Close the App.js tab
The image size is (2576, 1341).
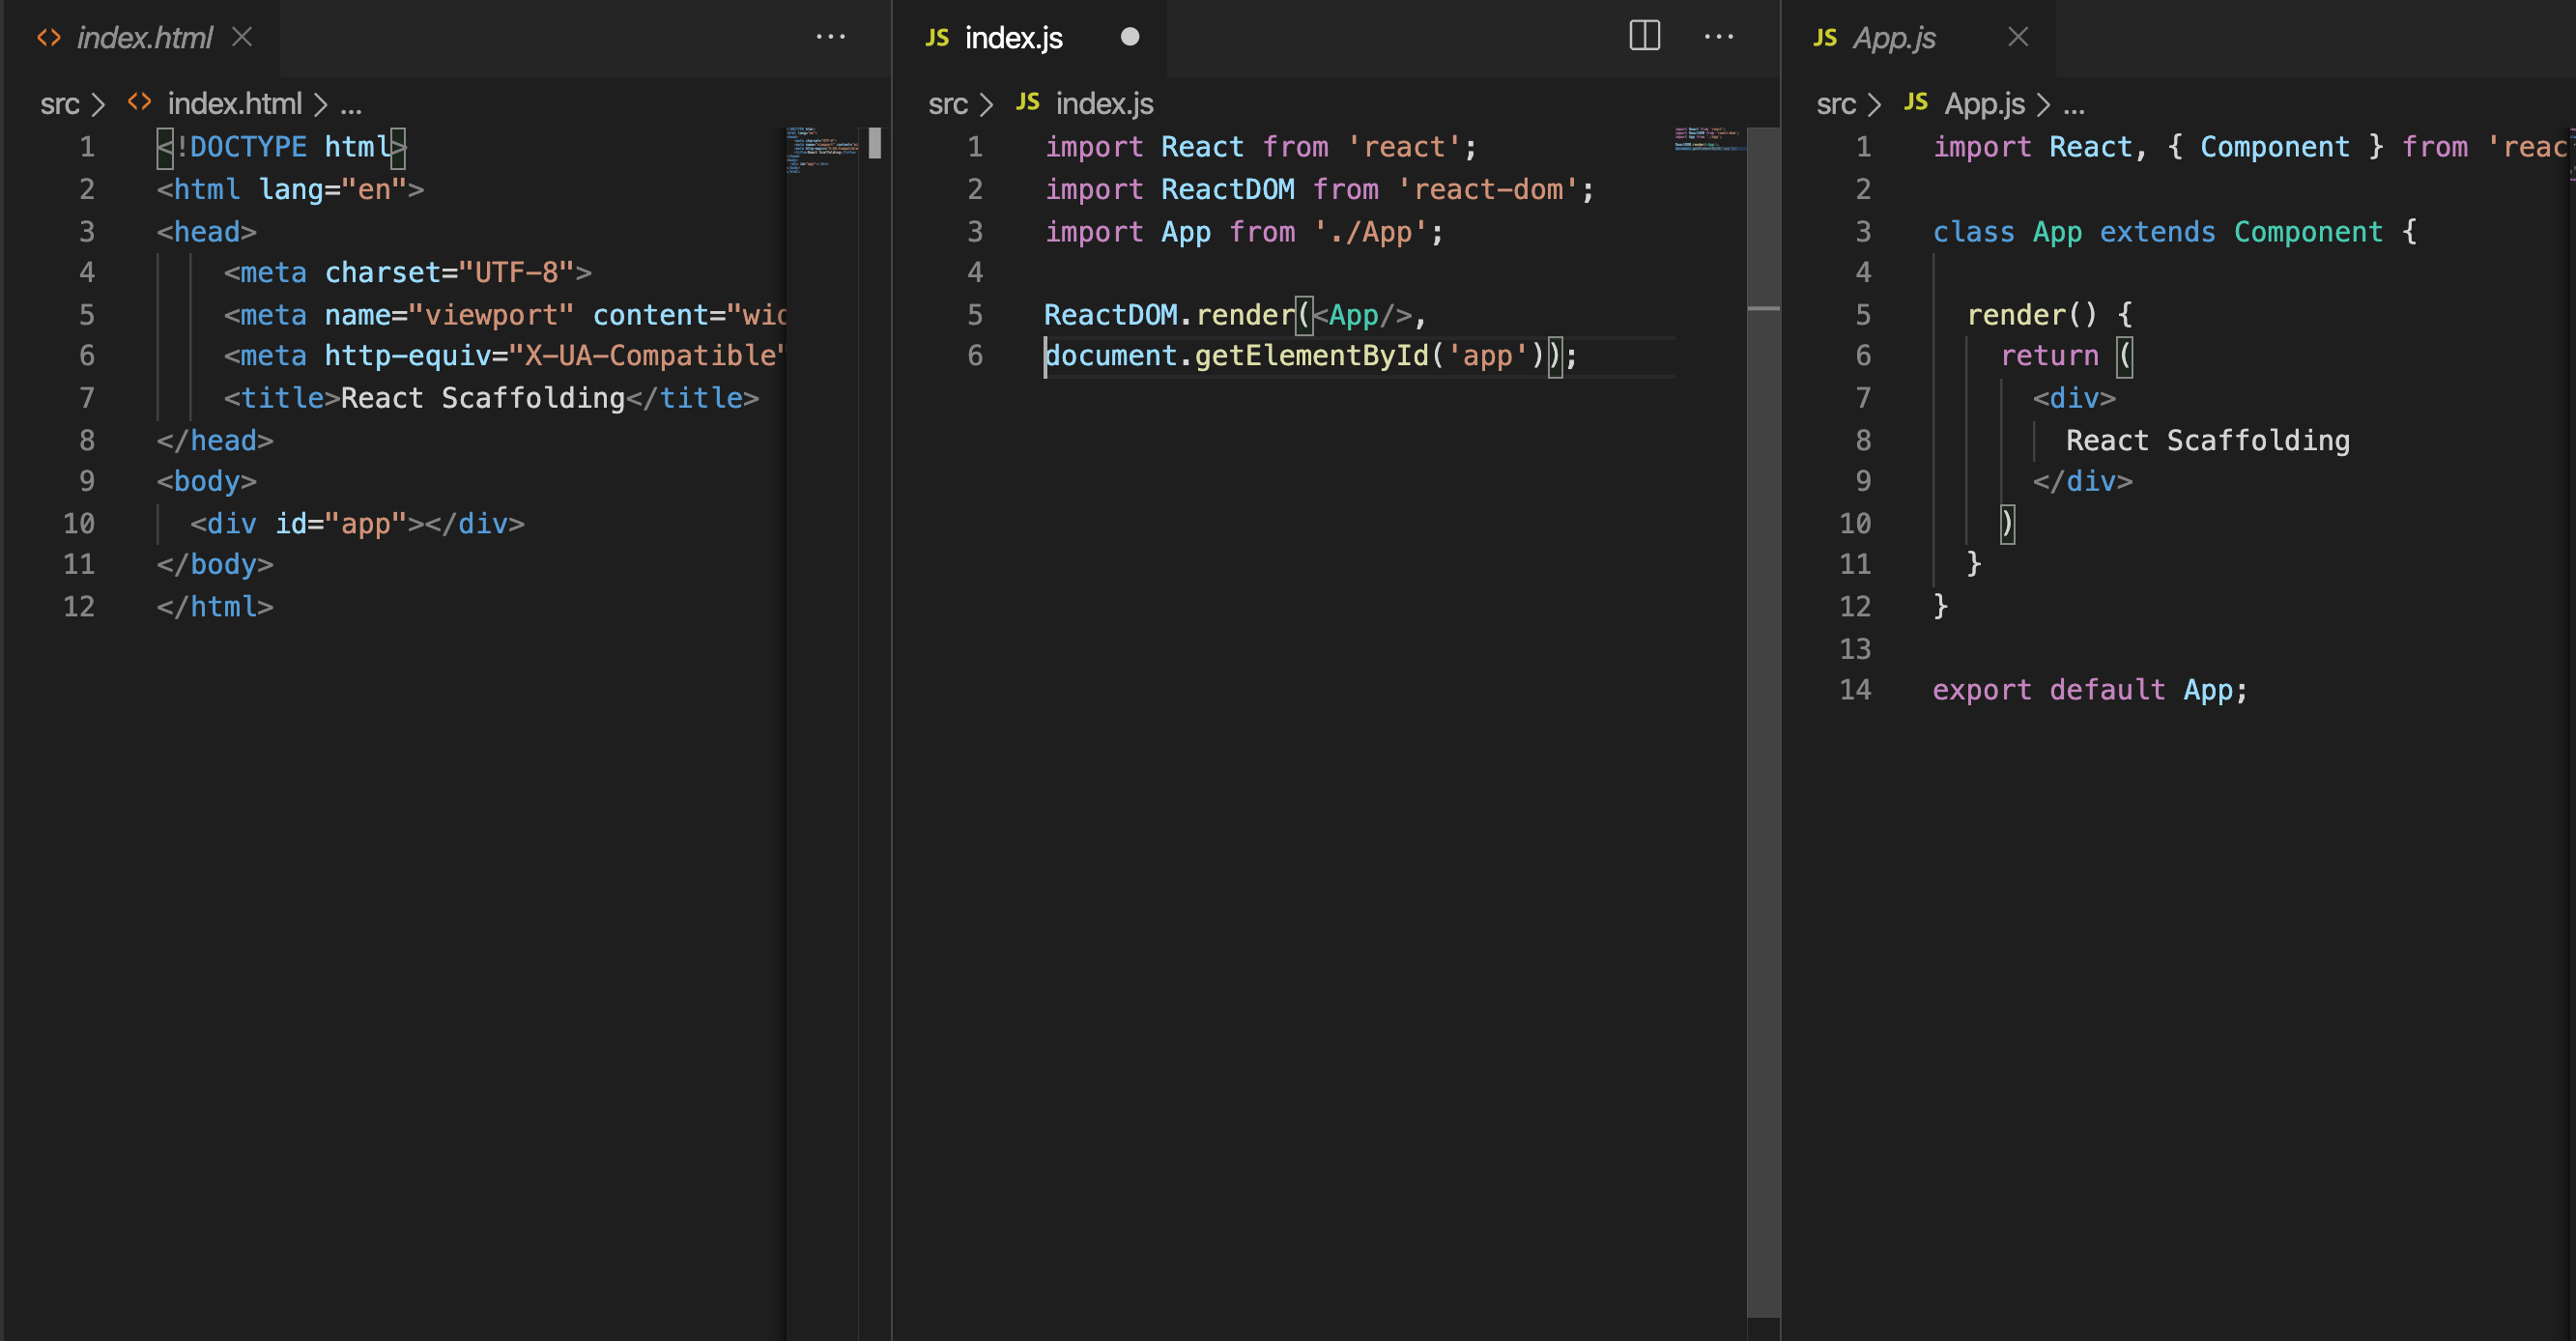[x=2018, y=37]
